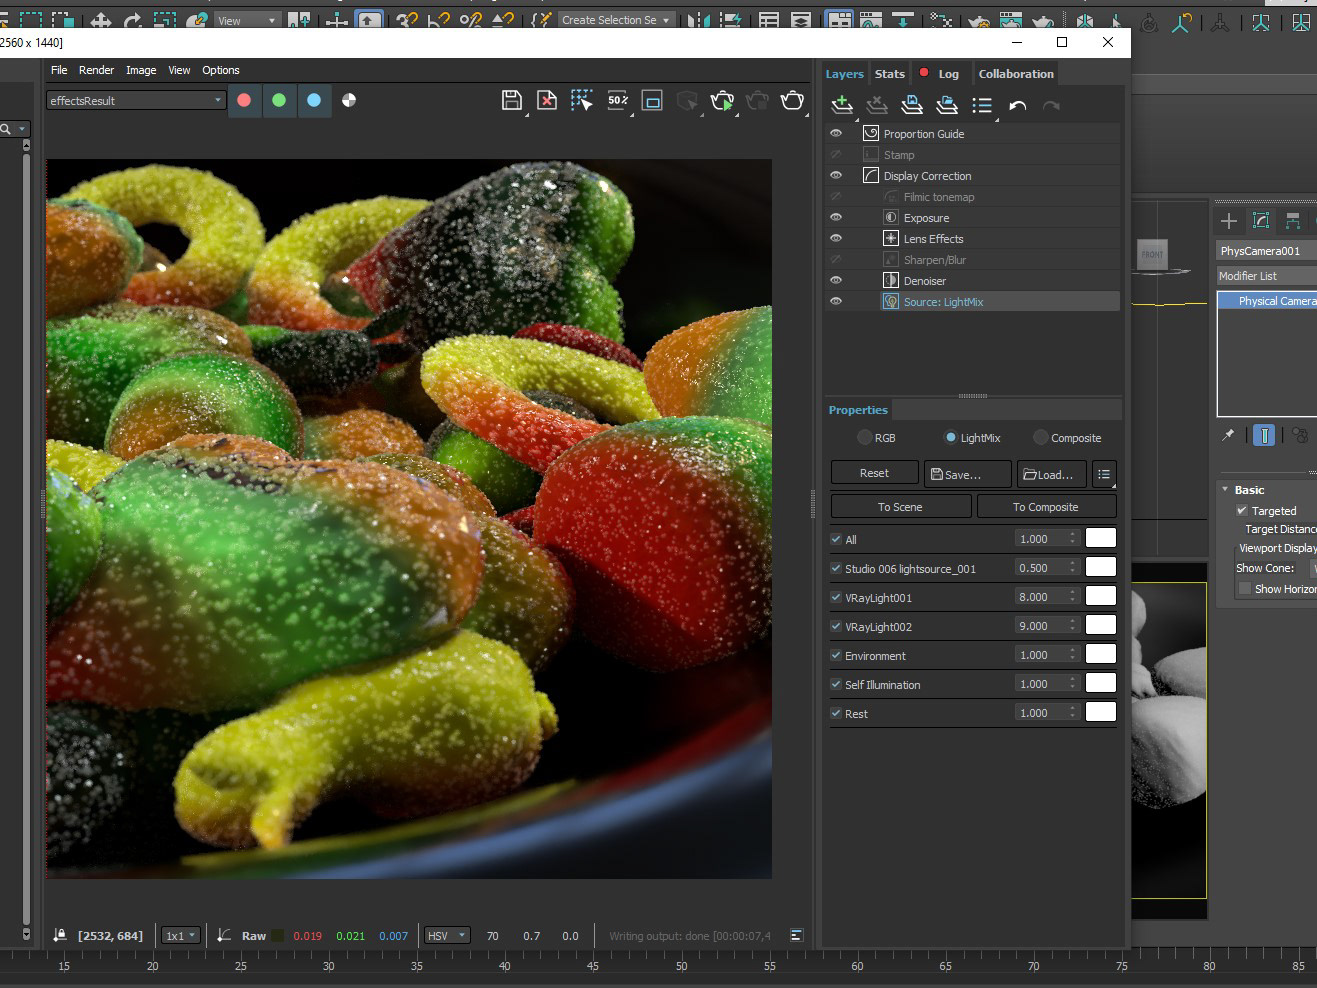Image resolution: width=1317 pixels, height=988 pixels.
Task: Open the Render menu
Action: click(x=96, y=70)
